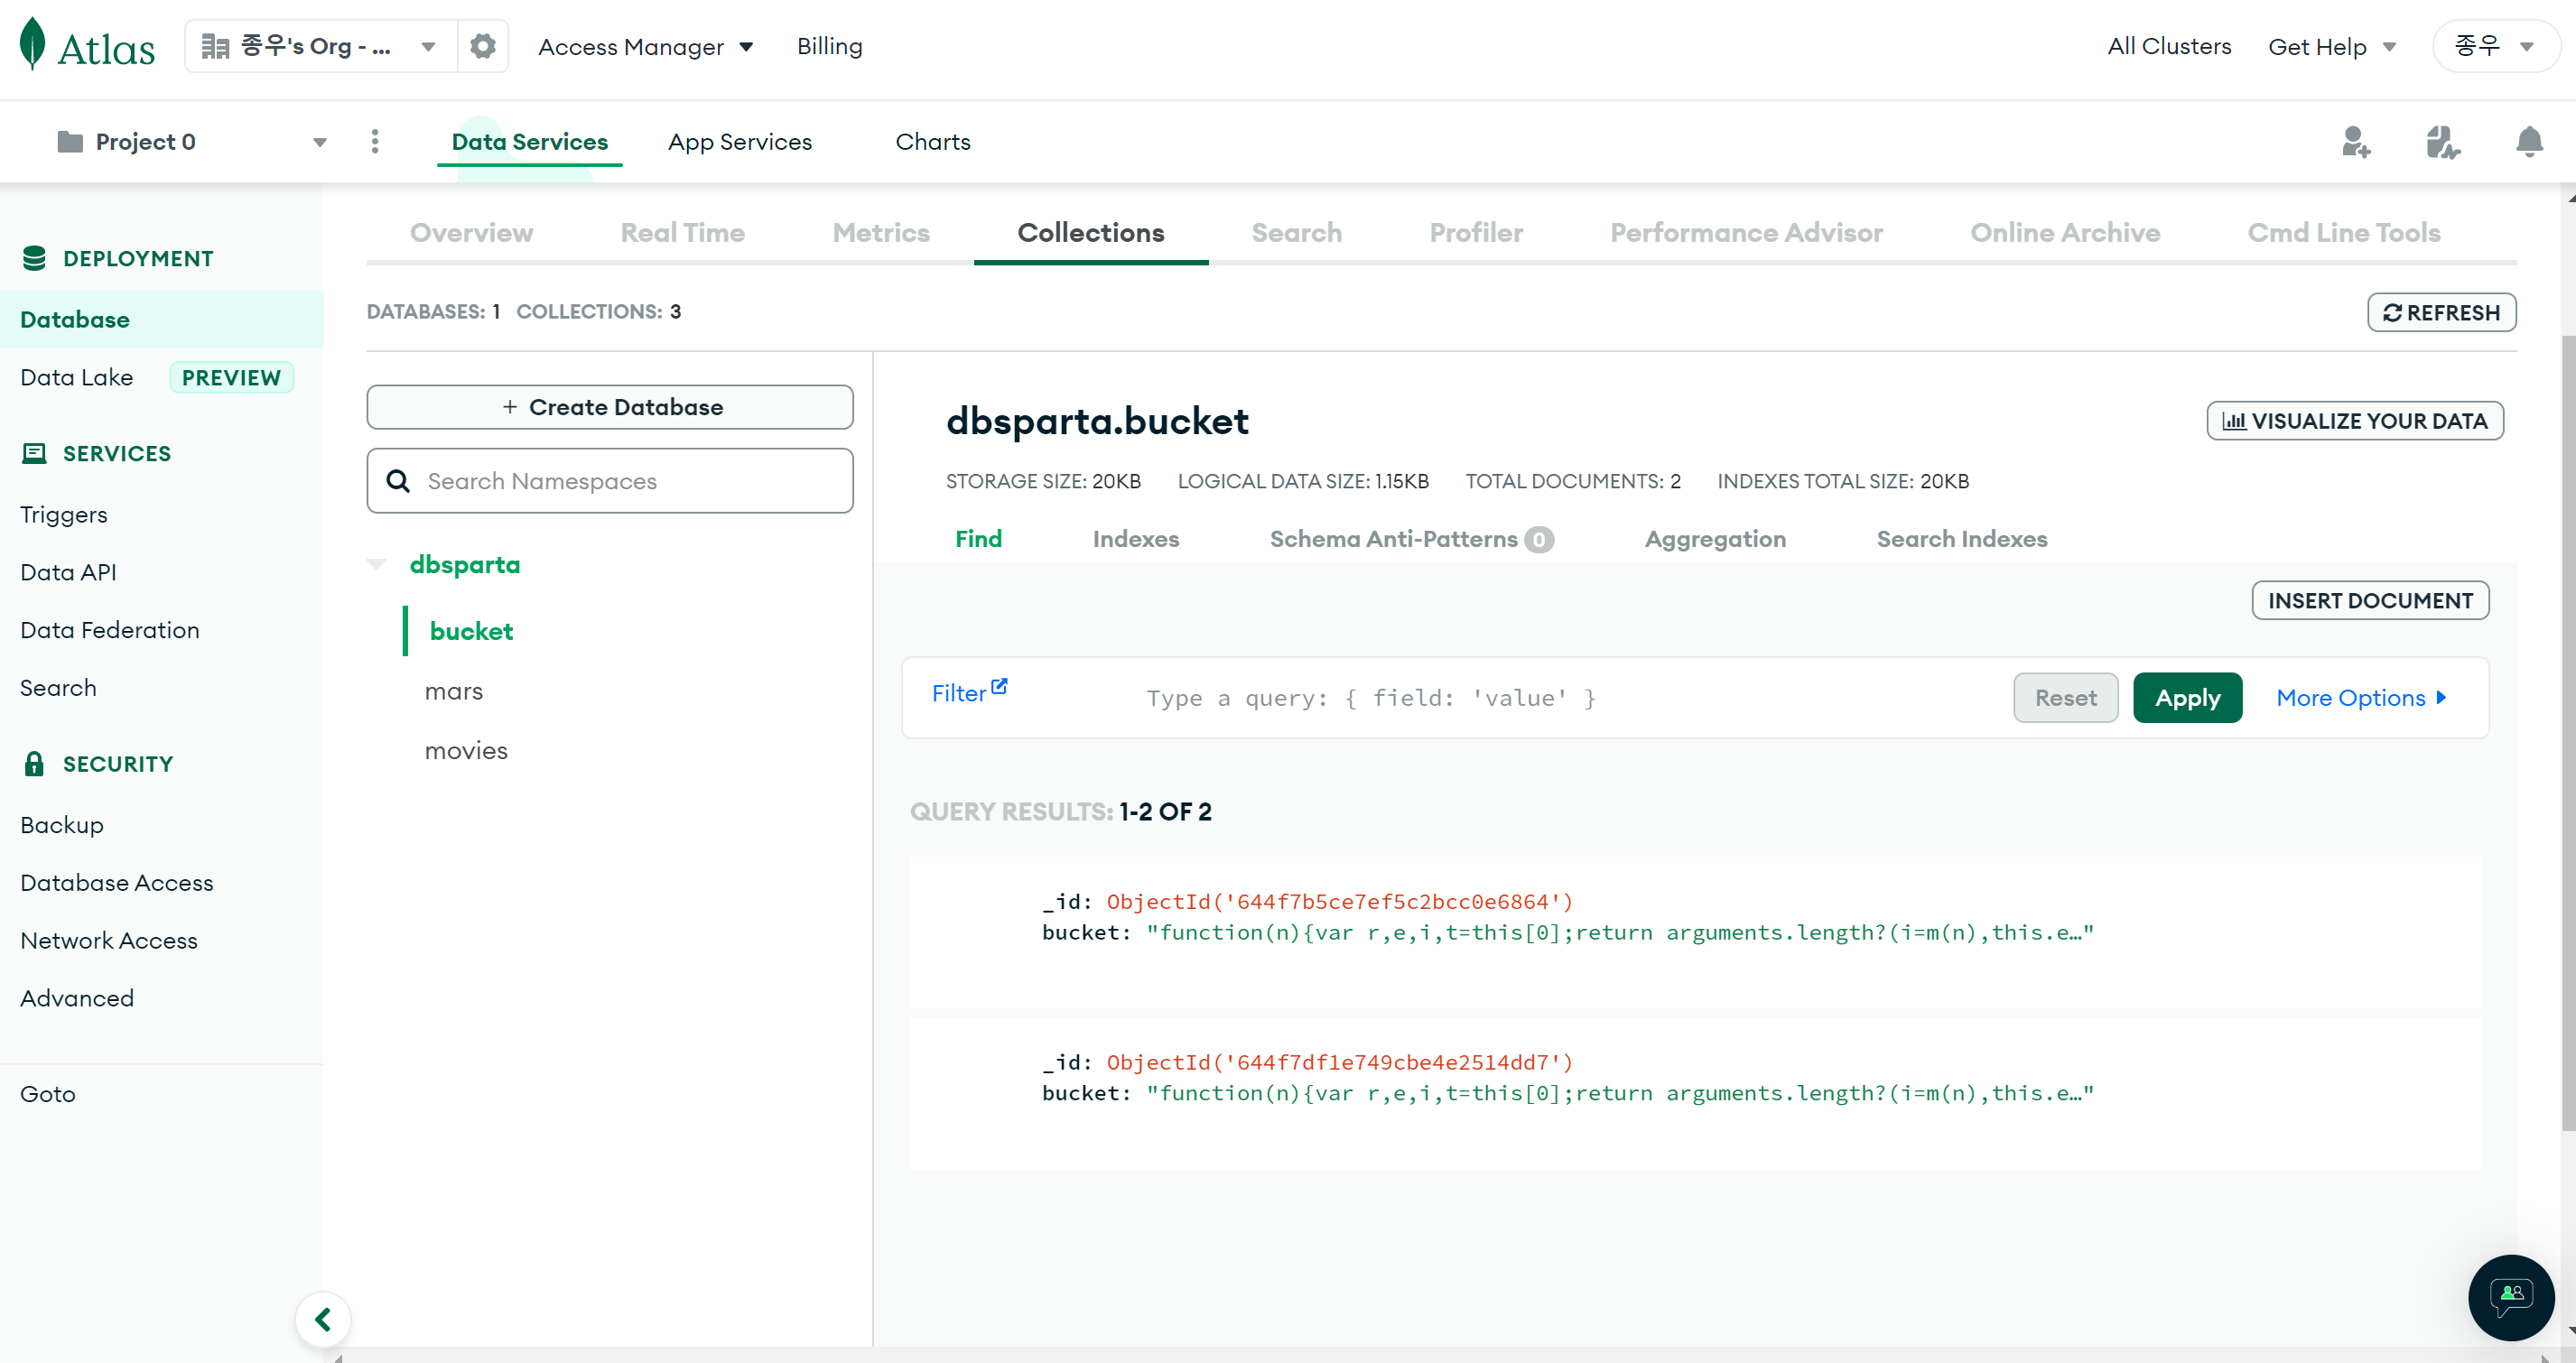Click the organization building icon
This screenshot has height=1363, width=2576.
click(x=215, y=46)
